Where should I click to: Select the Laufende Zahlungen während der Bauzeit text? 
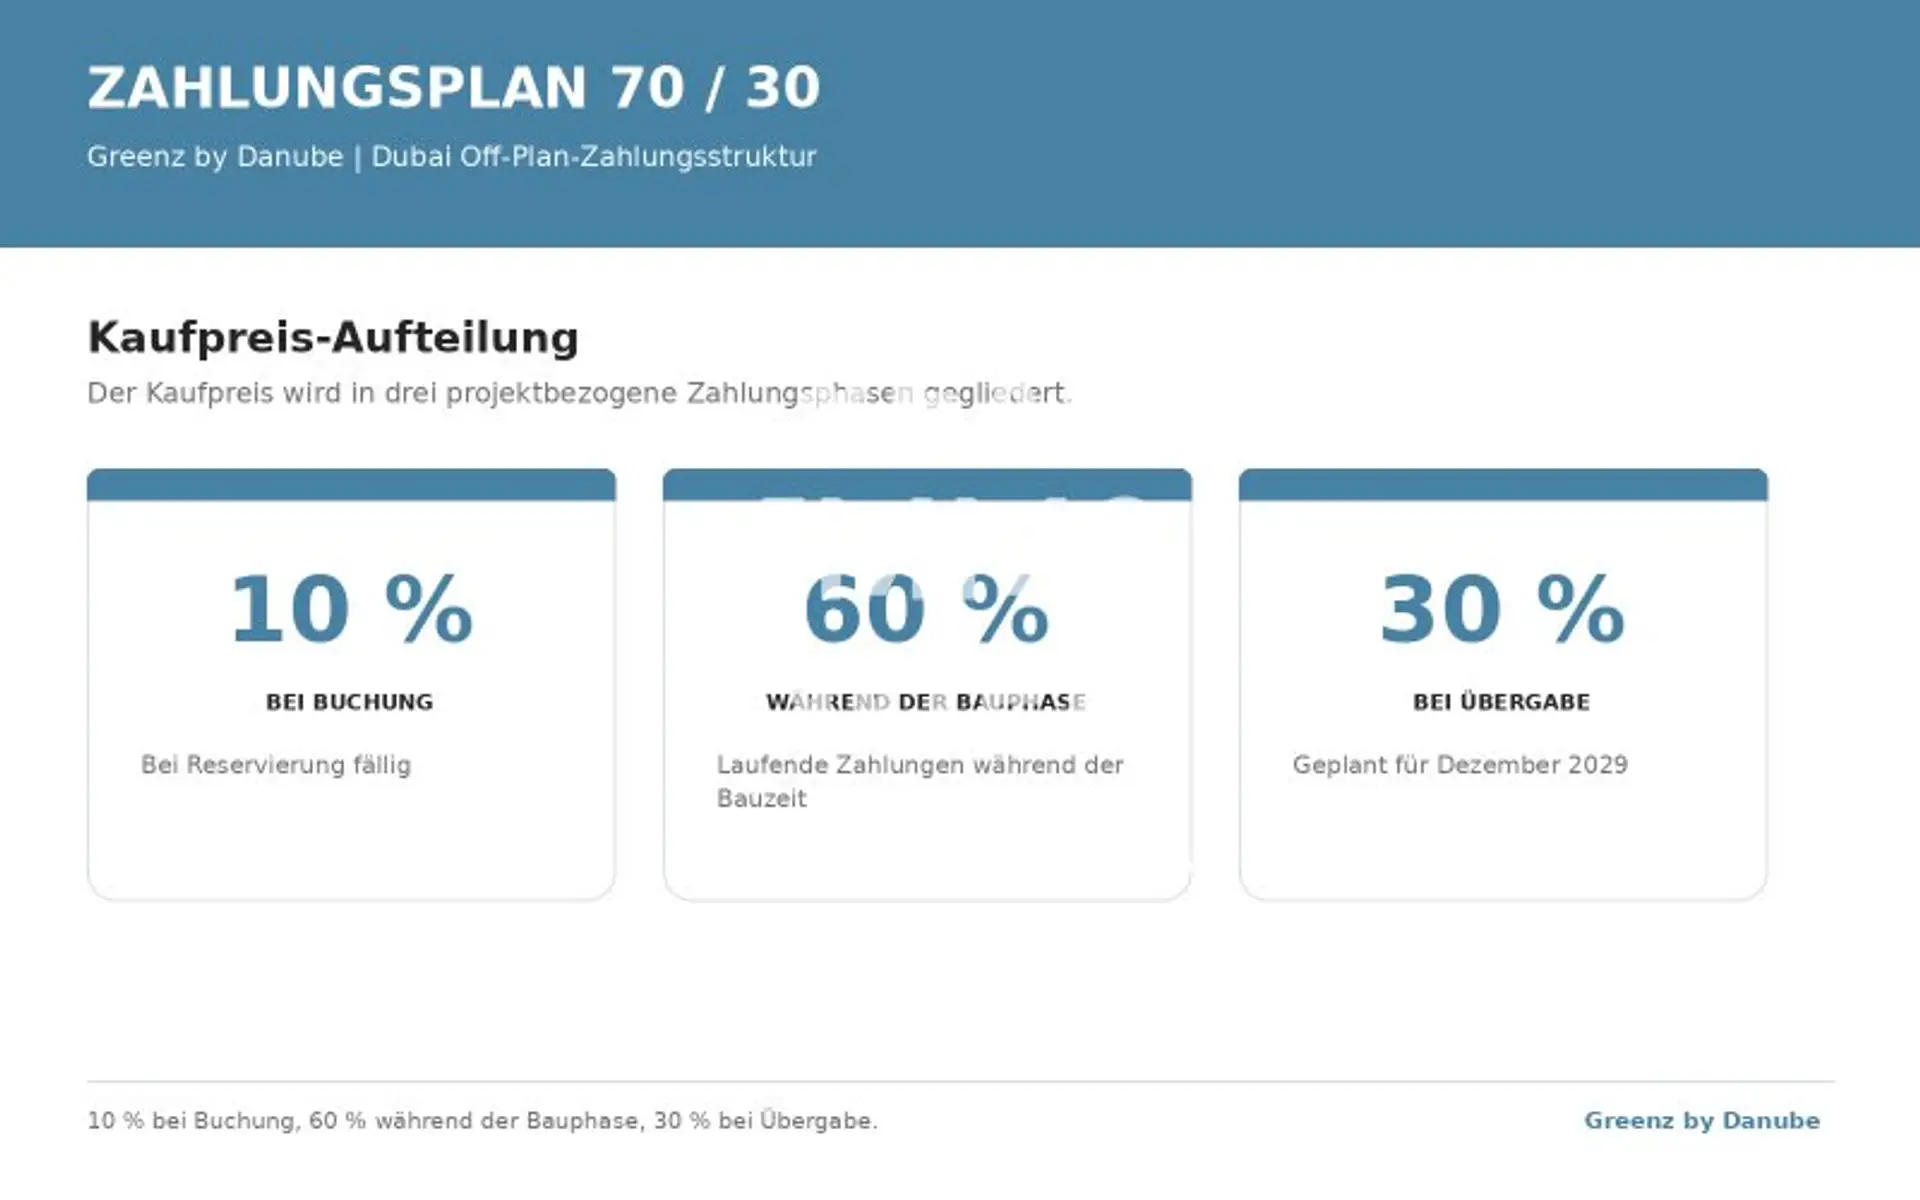[x=920, y=781]
